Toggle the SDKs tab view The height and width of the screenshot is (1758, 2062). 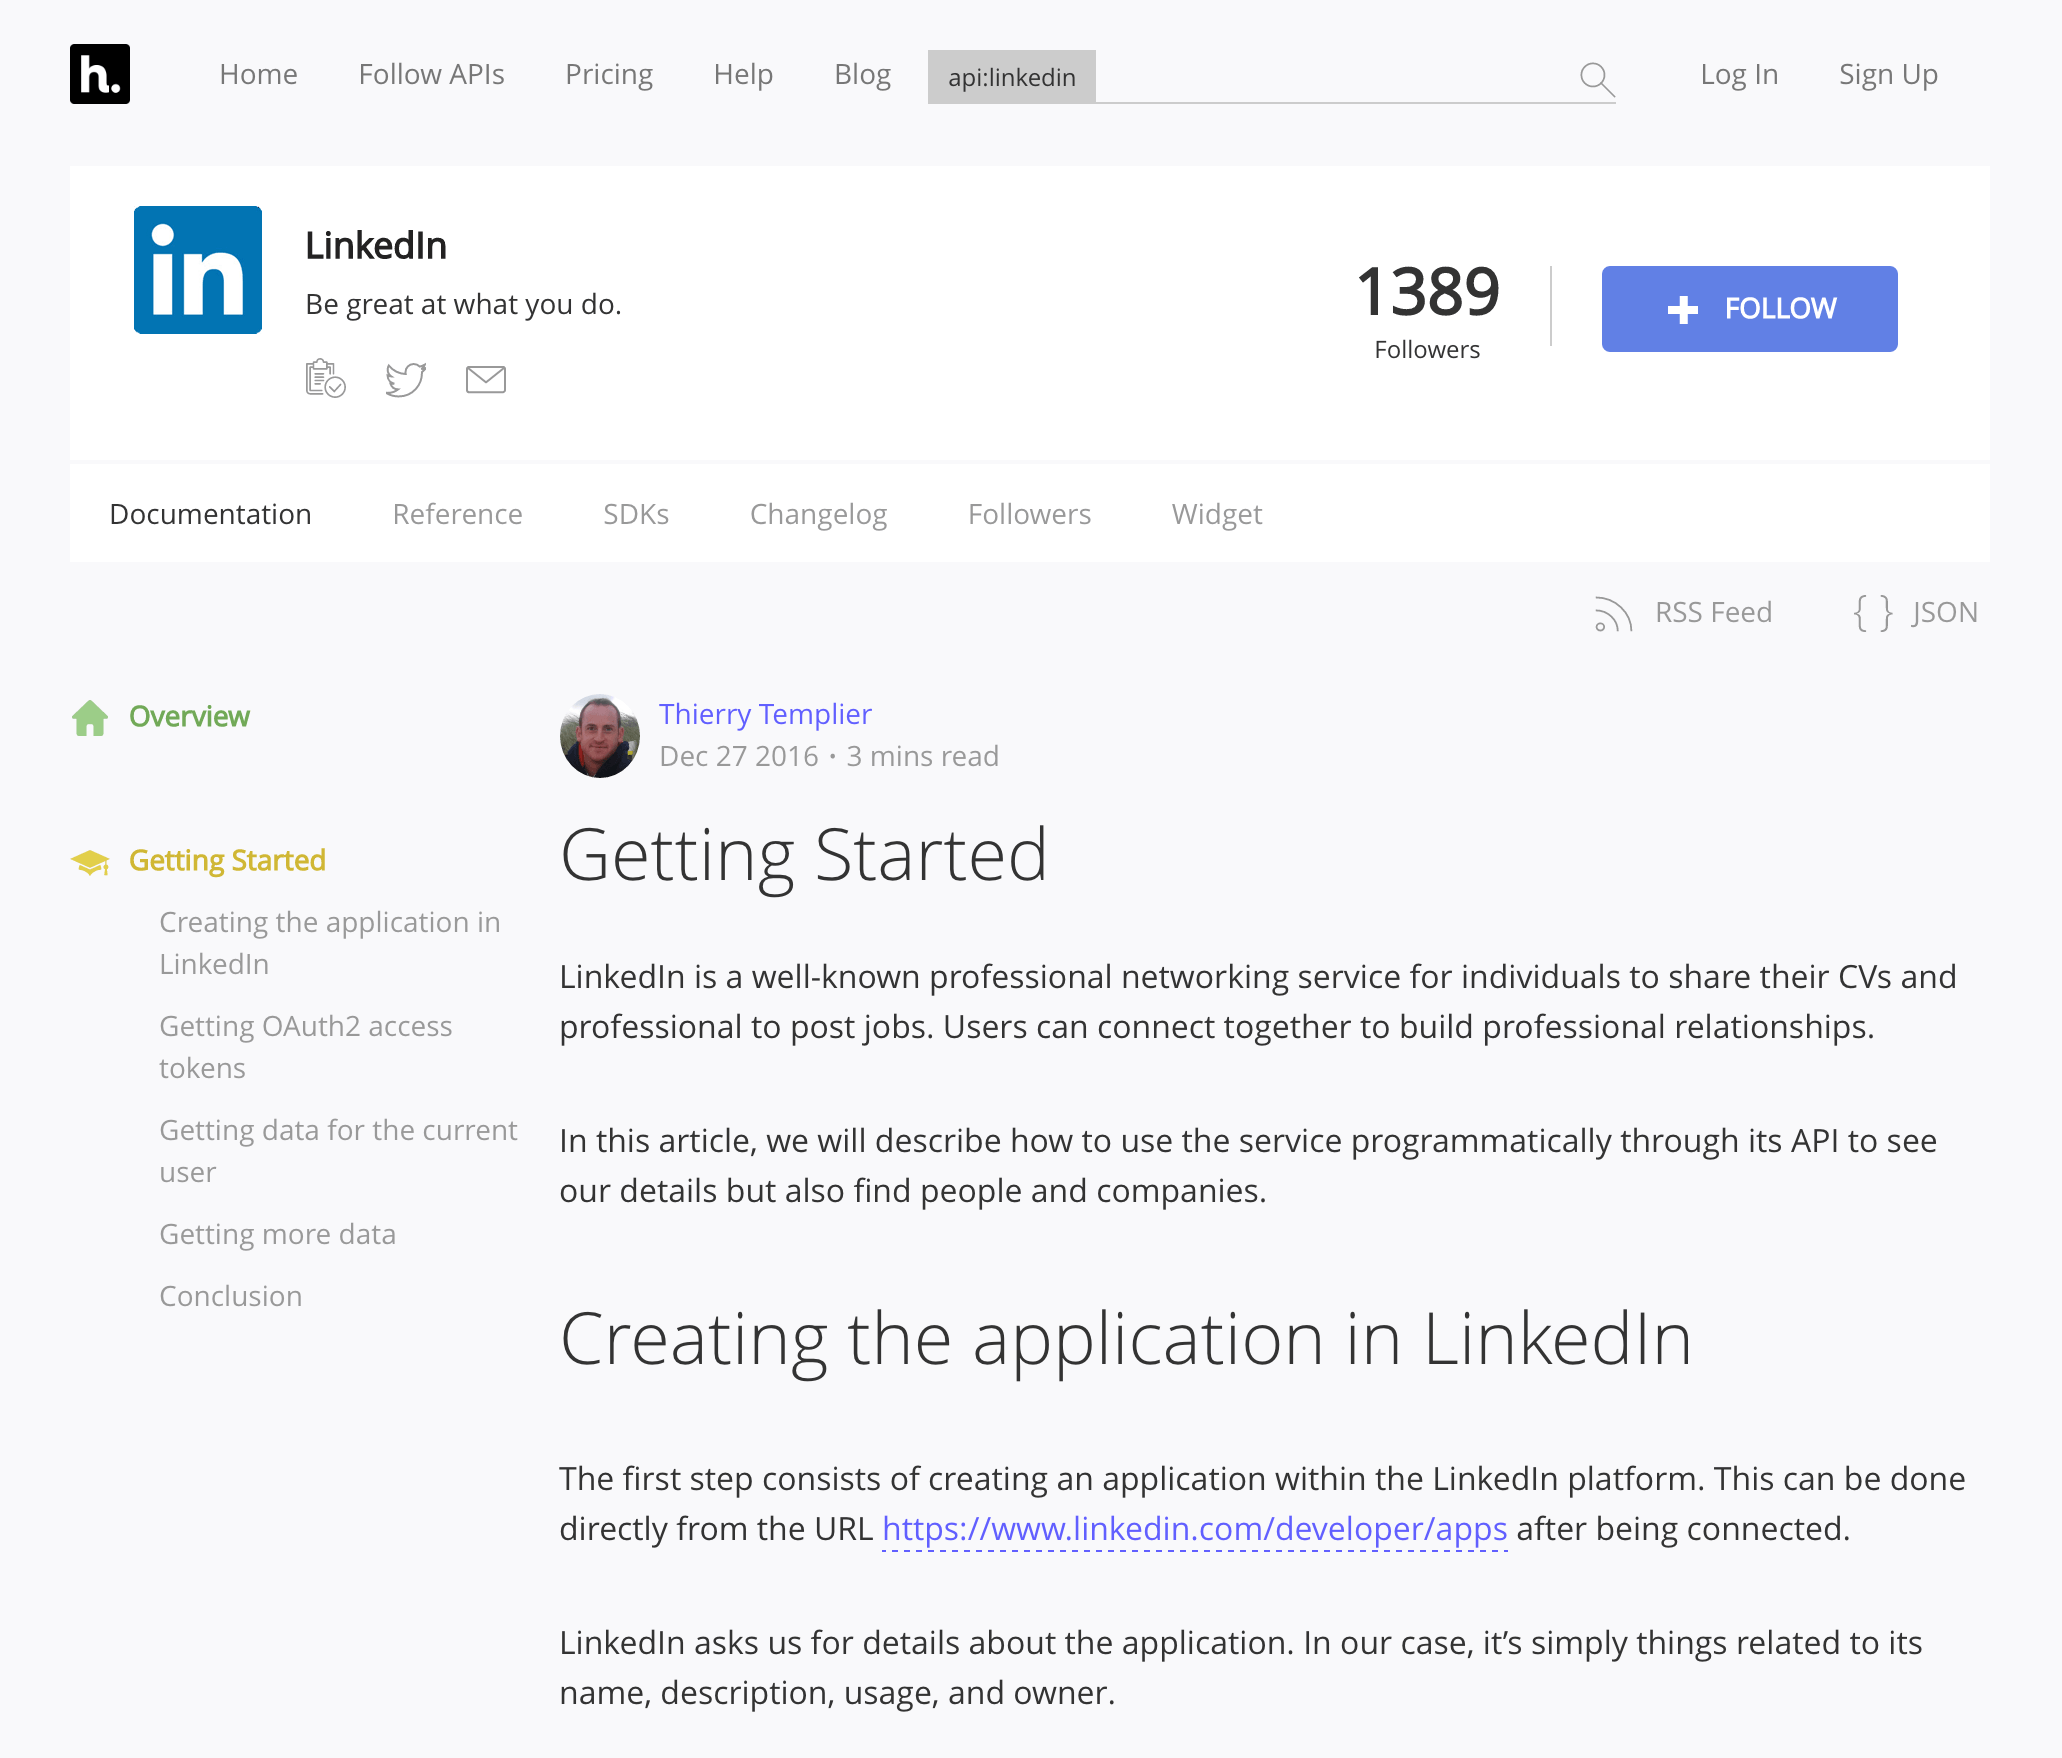pyautogui.click(x=635, y=513)
